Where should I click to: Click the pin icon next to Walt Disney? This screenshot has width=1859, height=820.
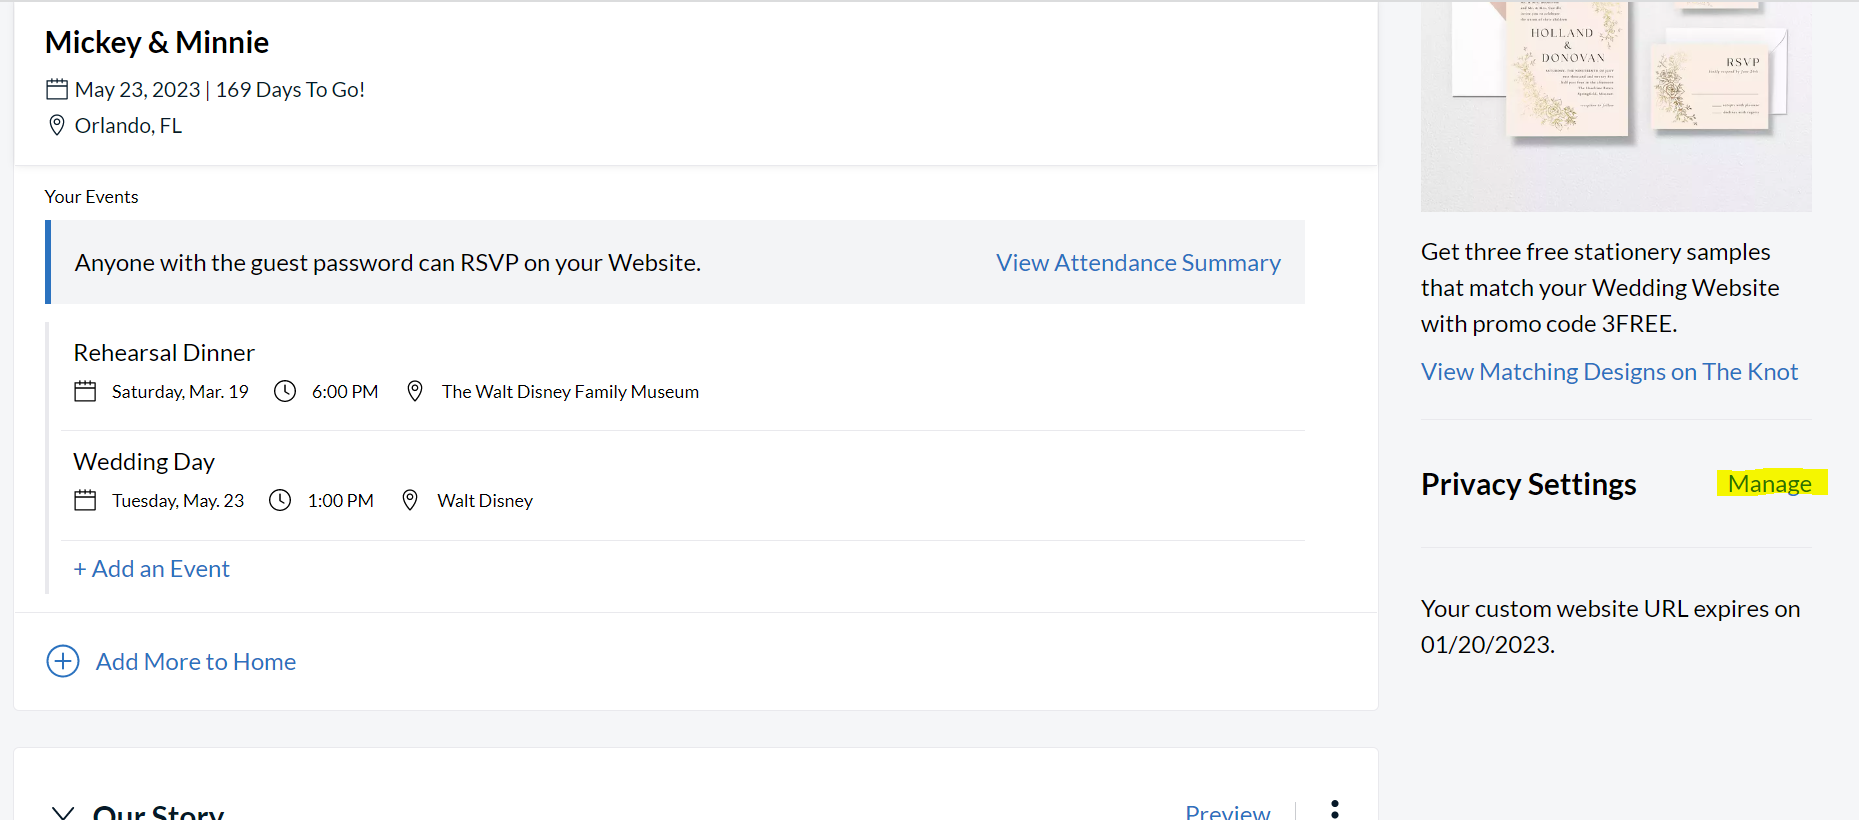410,501
